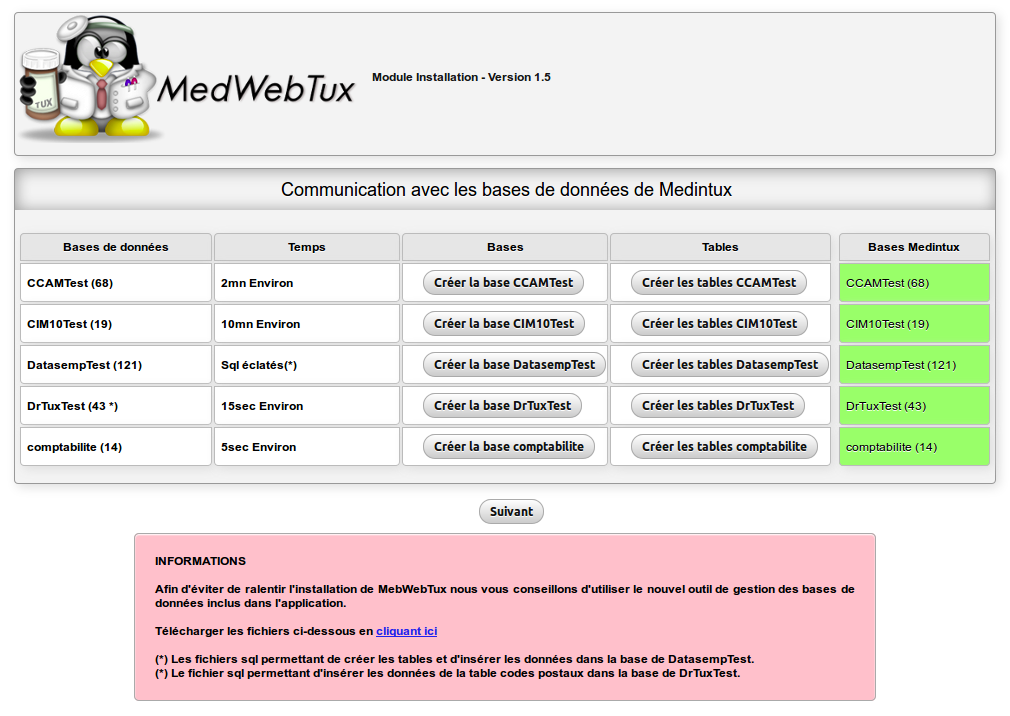Click the Temps column header
Image resolution: width=1010 pixels, height=716 pixels.
pos(306,247)
